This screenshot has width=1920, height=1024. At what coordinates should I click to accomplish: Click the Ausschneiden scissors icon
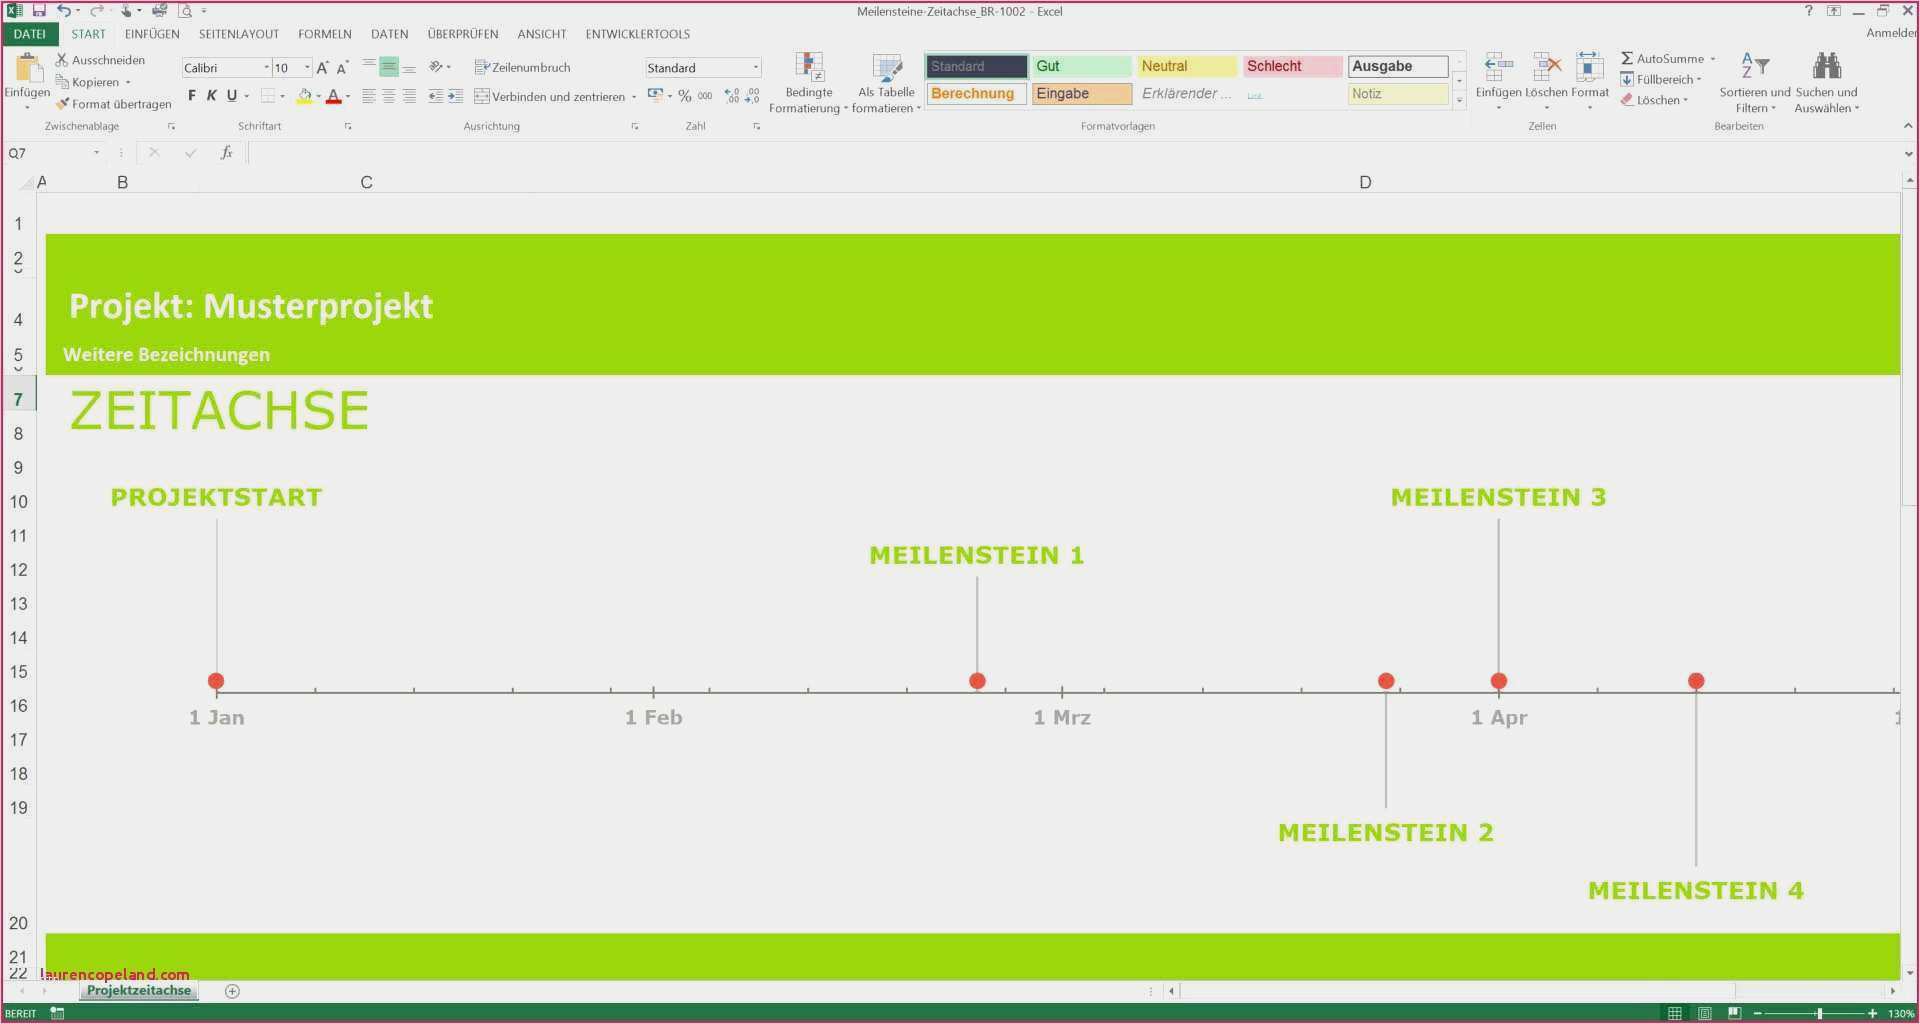pos(62,60)
